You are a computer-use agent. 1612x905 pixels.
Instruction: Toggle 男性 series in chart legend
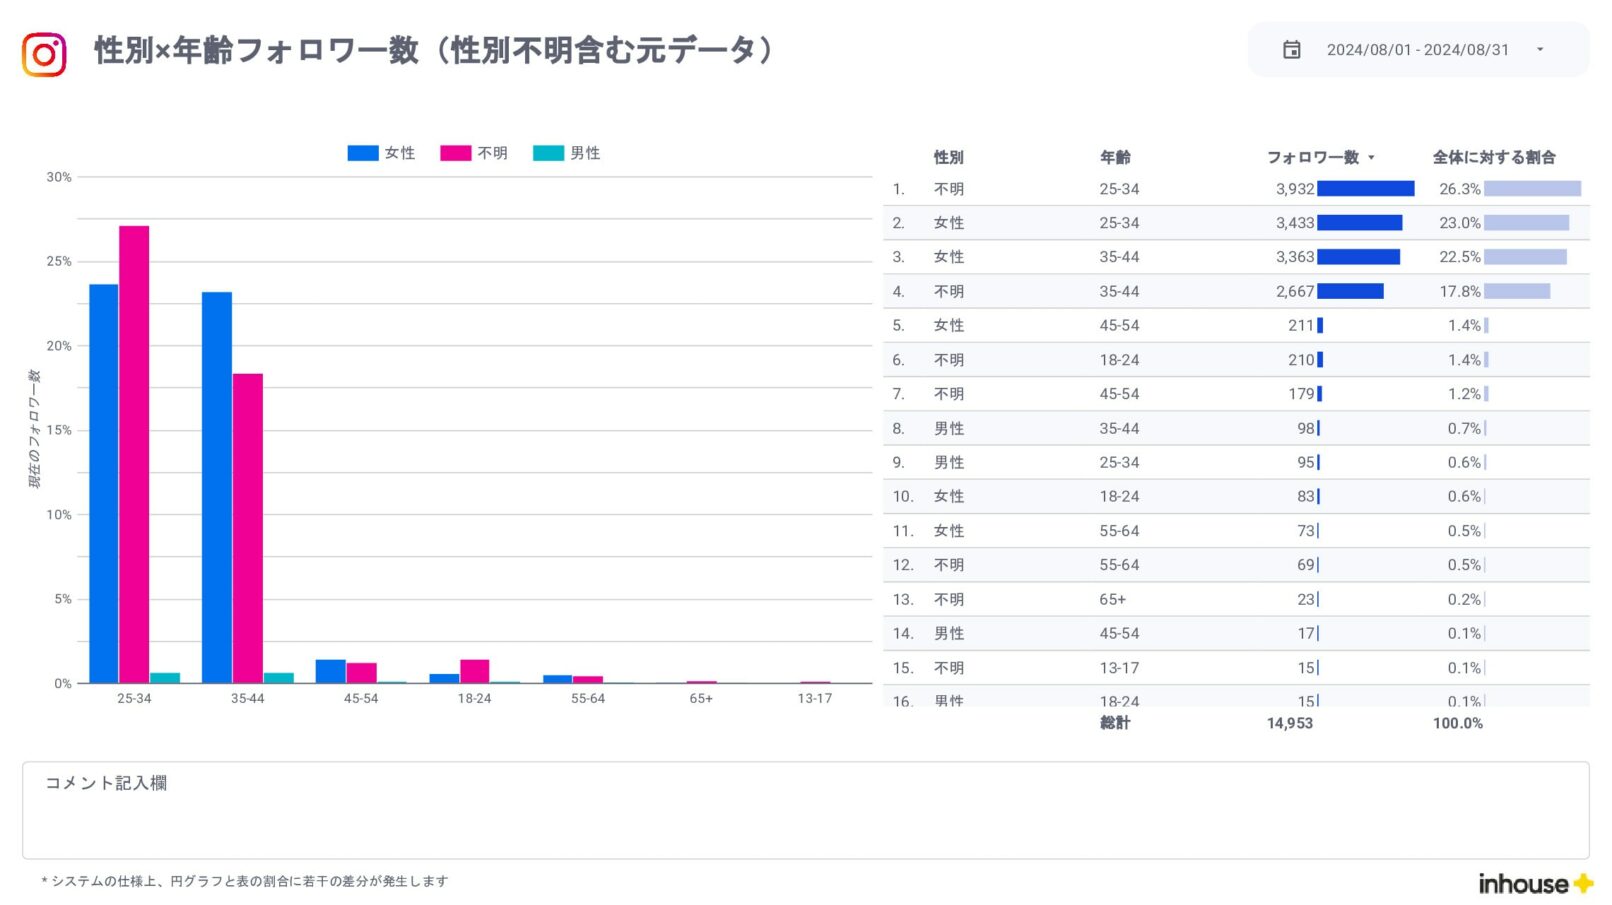pyautogui.click(x=567, y=153)
